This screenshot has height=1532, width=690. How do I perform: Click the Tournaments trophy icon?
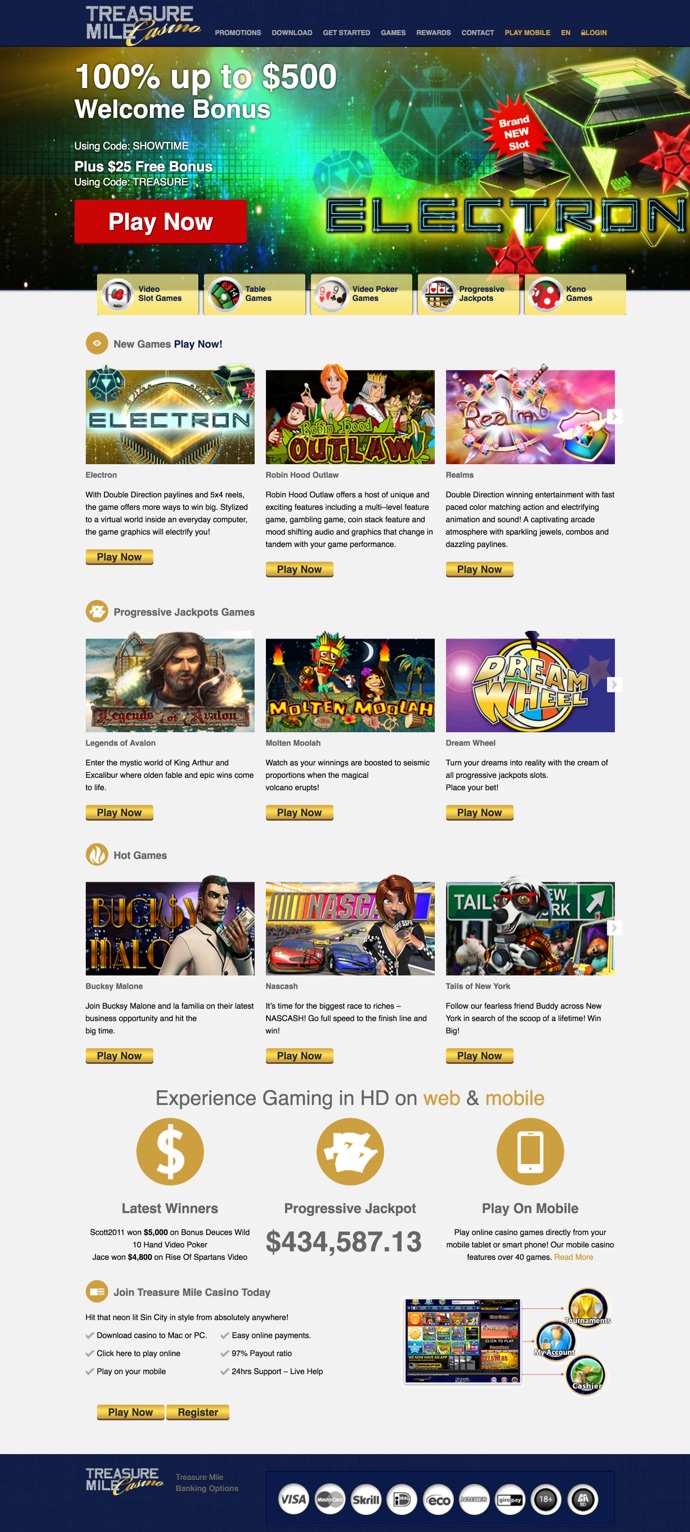coord(587,1307)
